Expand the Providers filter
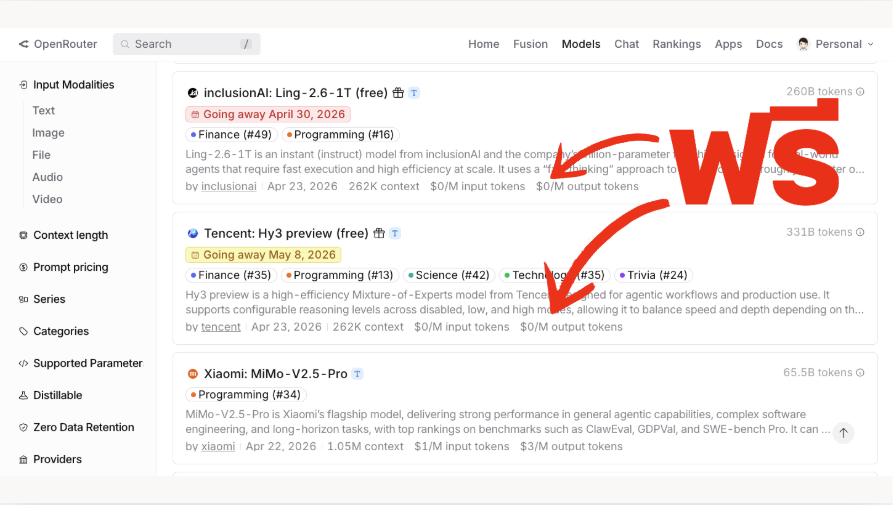The width and height of the screenshot is (893, 505). pos(57,459)
